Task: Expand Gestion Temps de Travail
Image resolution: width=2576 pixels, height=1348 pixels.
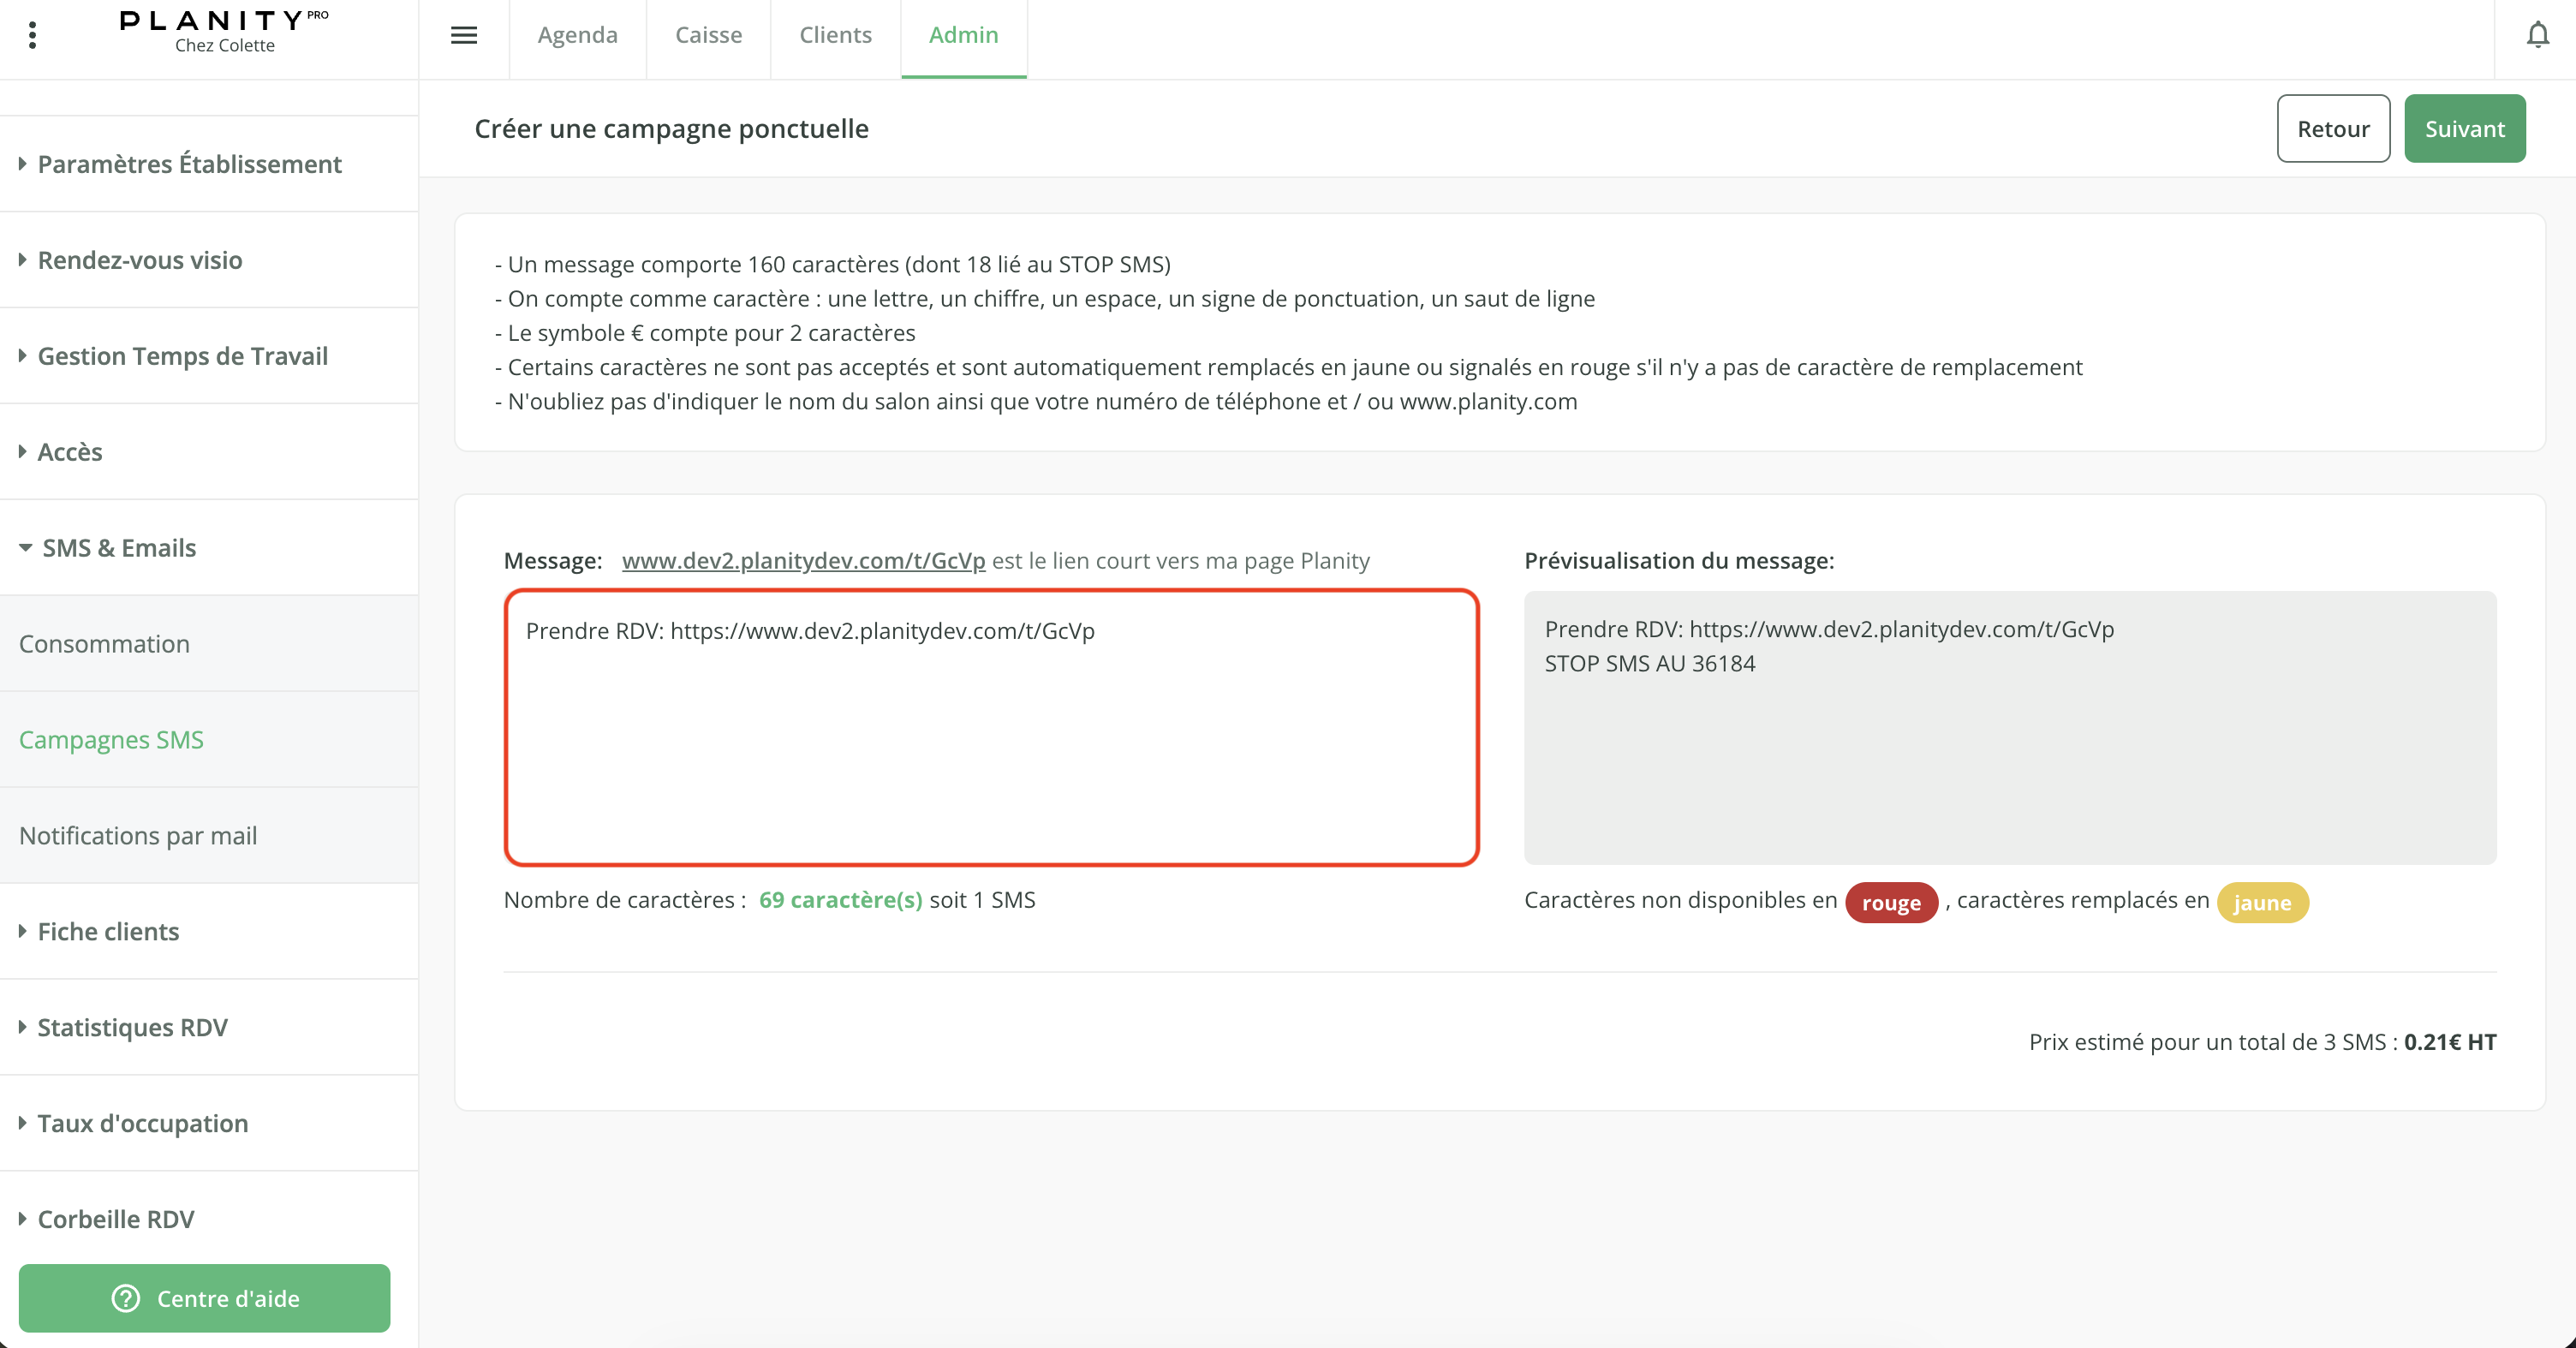Action: [182, 356]
